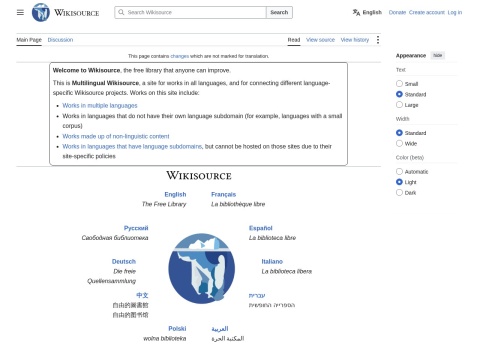Go to Arabic العربية Wikisource

tap(220, 329)
